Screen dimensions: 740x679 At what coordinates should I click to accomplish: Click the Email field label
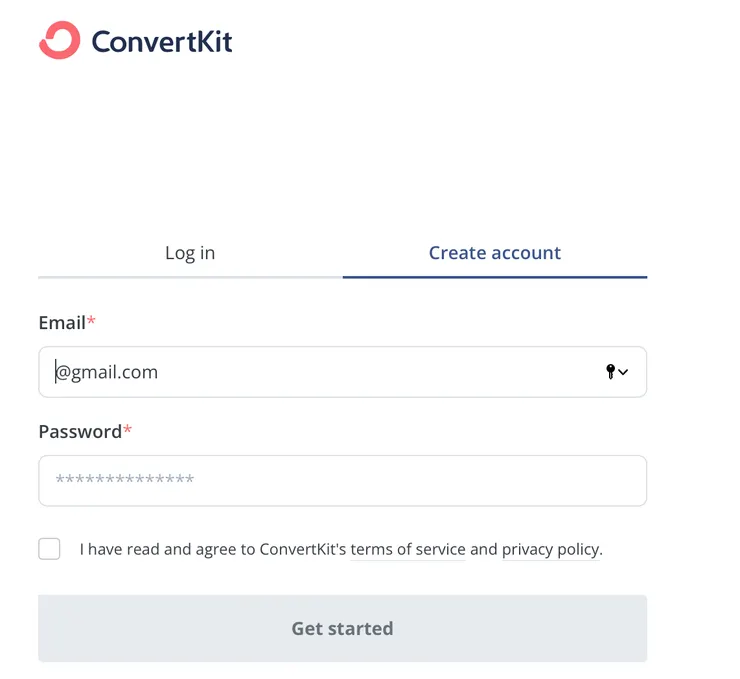pos(62,323)
